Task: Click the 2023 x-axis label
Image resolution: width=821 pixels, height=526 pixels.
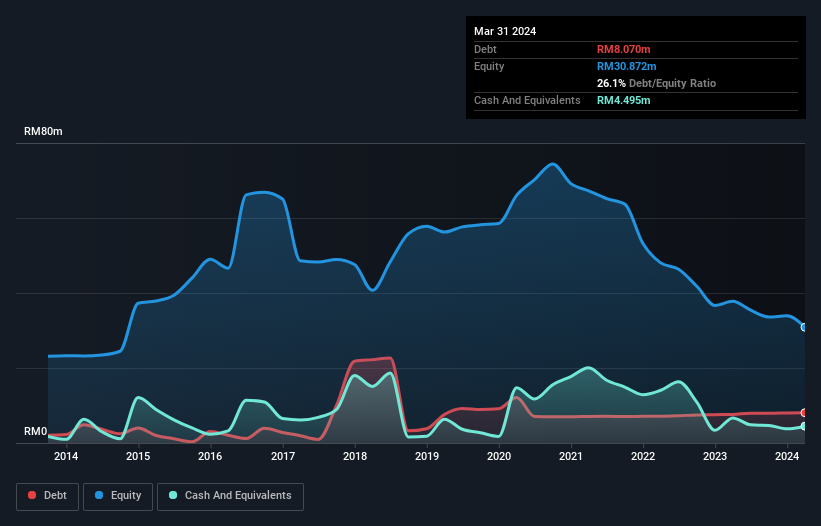Action: [x=715, y=456]
